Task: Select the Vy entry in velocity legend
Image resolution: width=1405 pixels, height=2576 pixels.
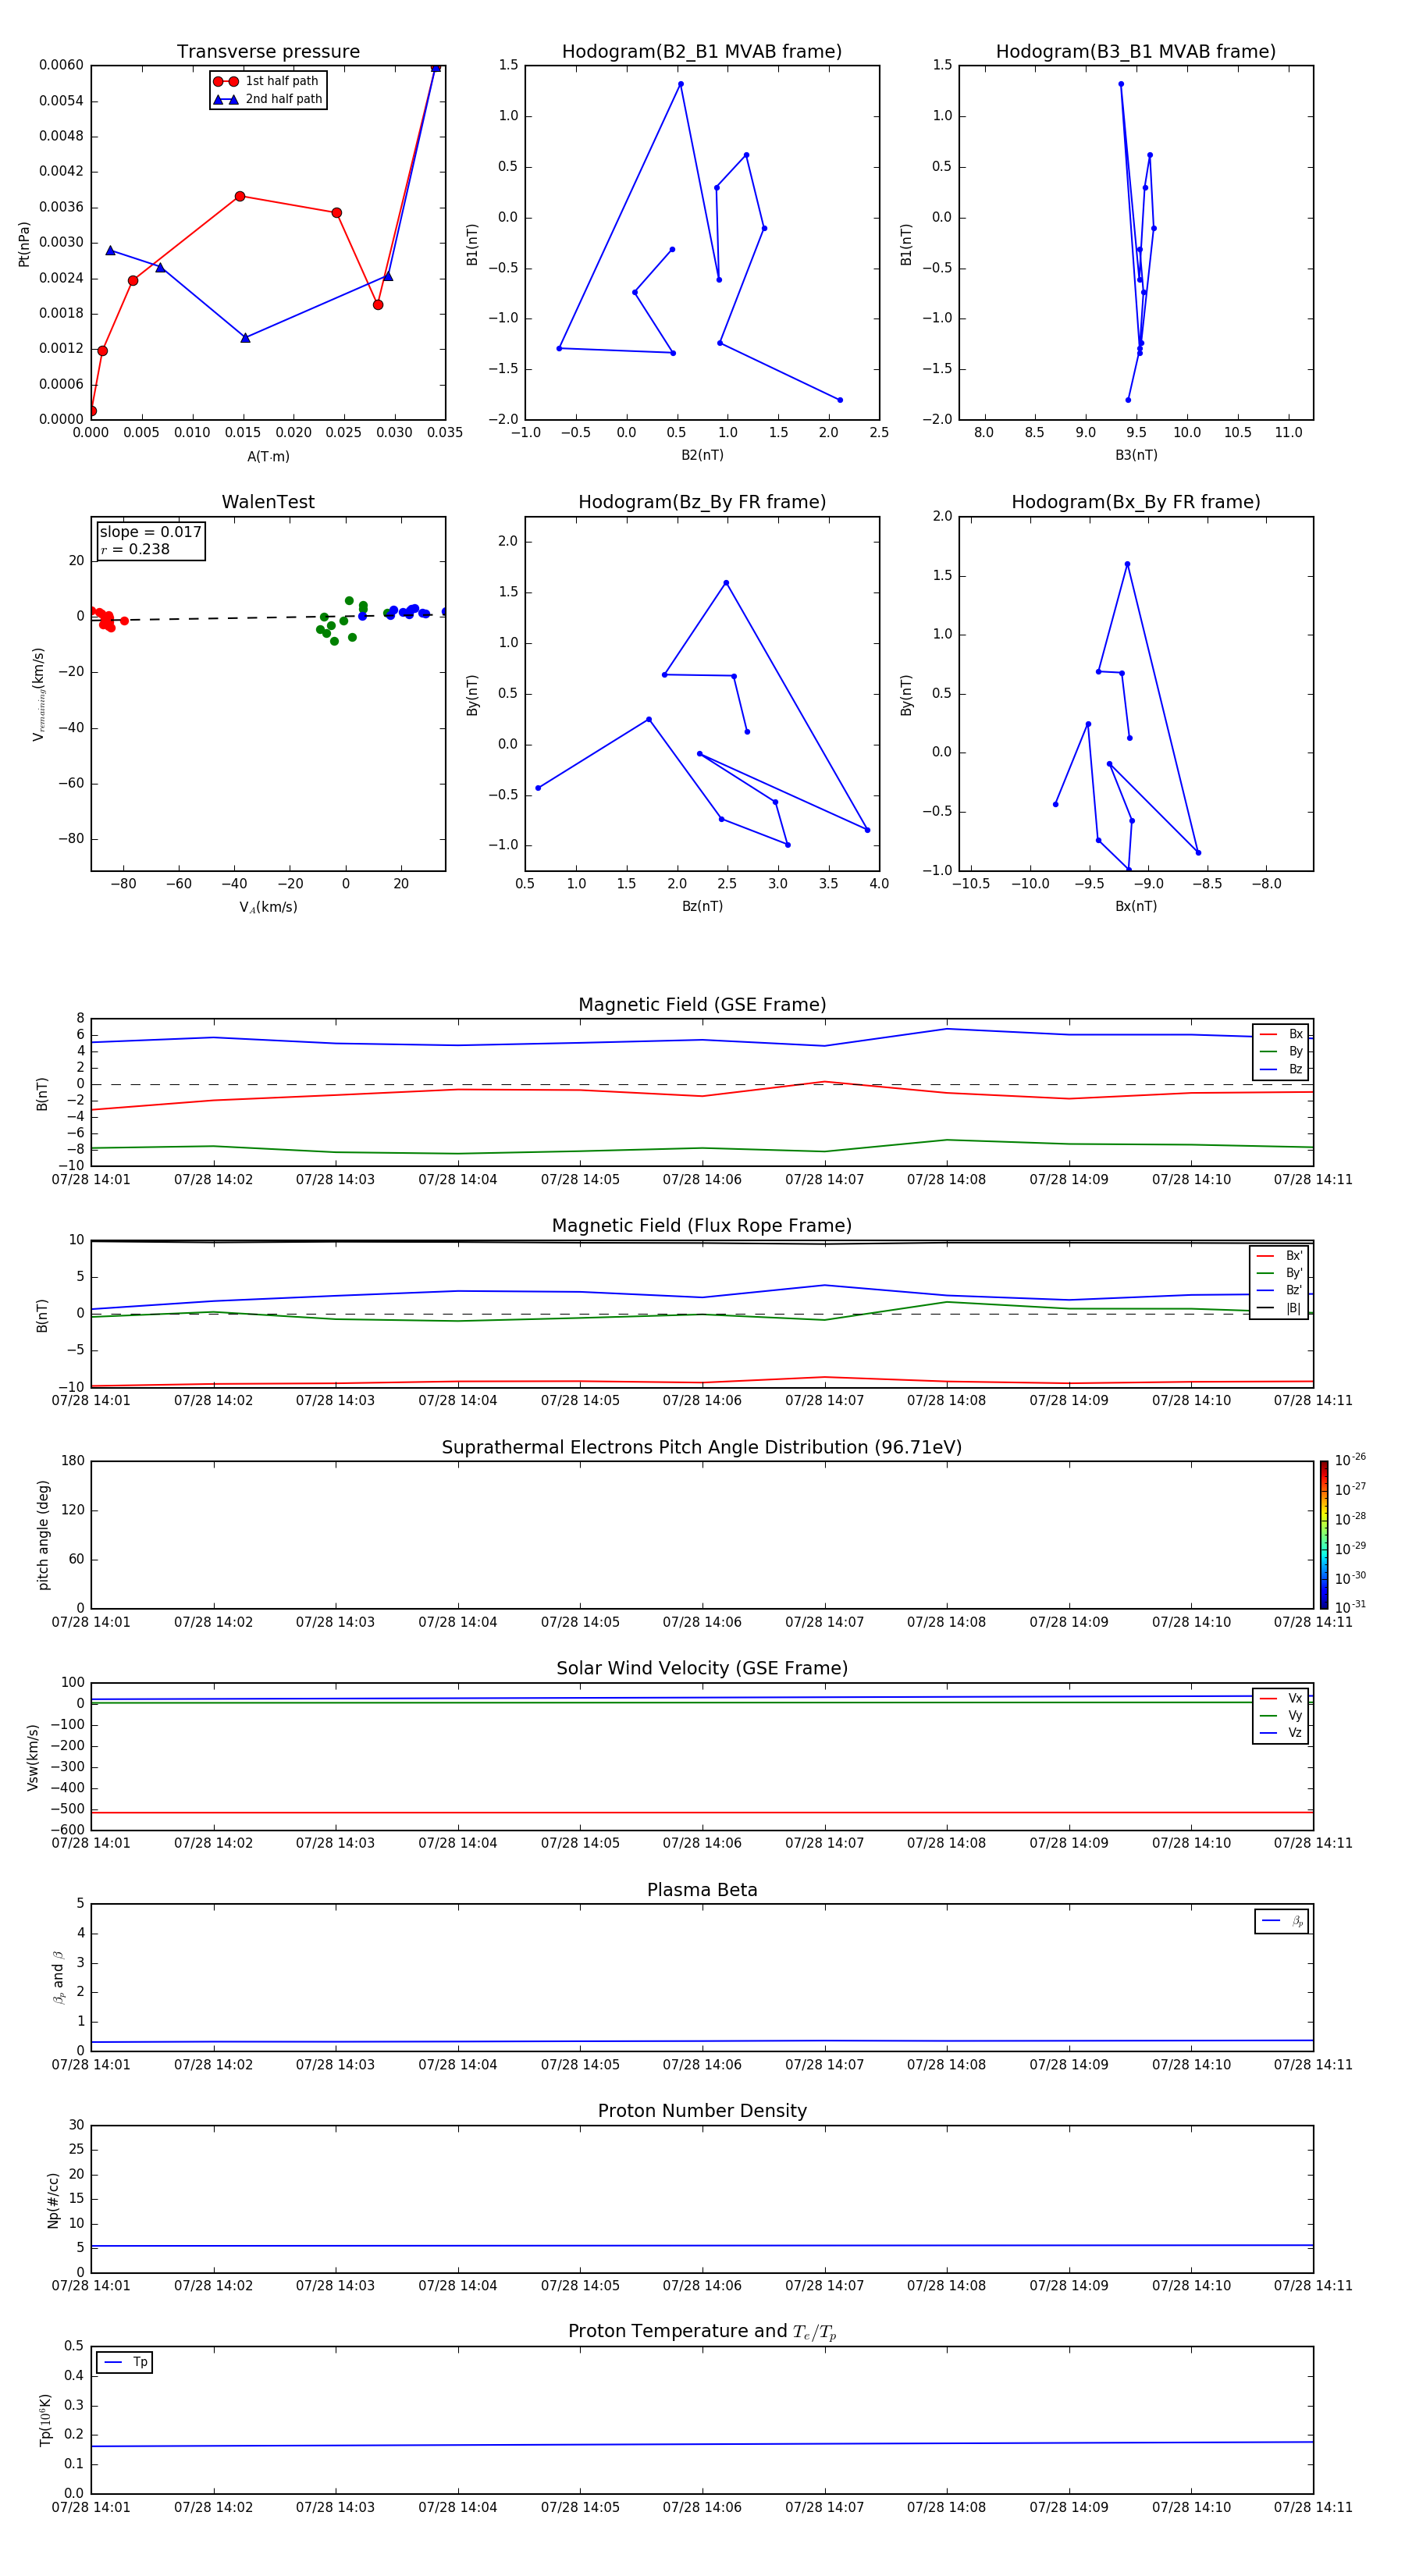Action: coord(1281,1715)
